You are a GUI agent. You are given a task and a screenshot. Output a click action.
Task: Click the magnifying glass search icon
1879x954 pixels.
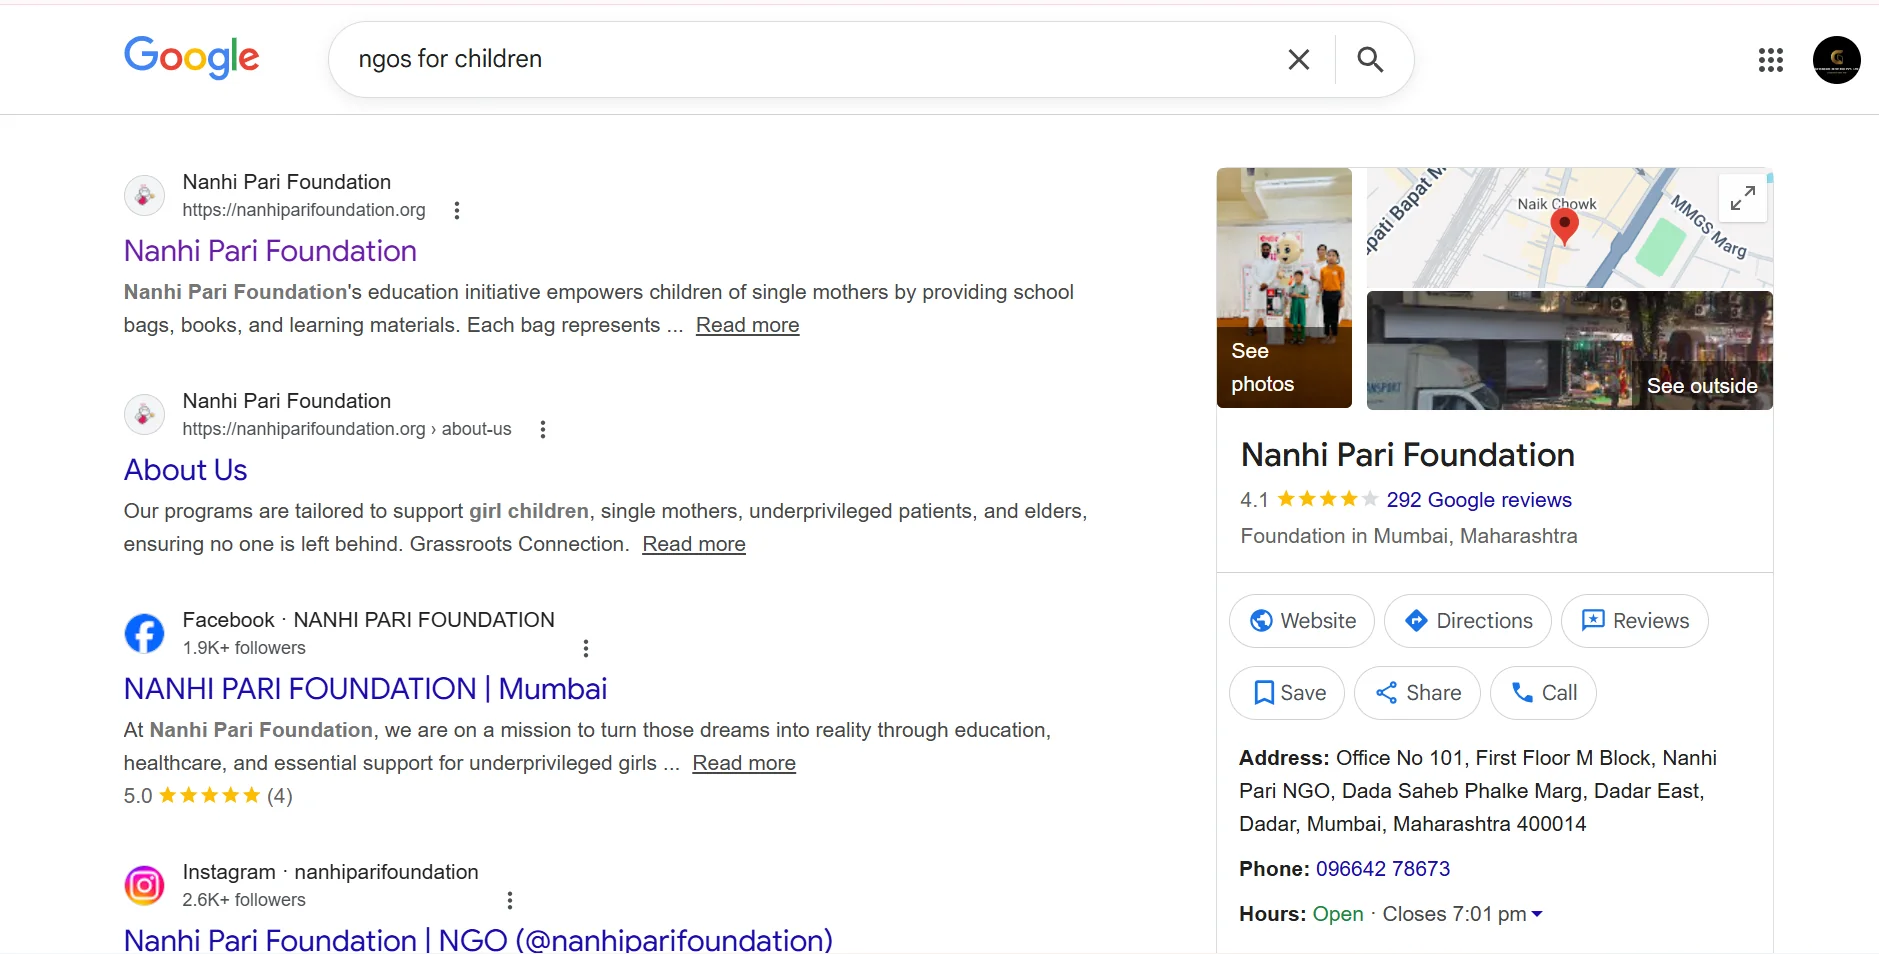coord(1370,60)
